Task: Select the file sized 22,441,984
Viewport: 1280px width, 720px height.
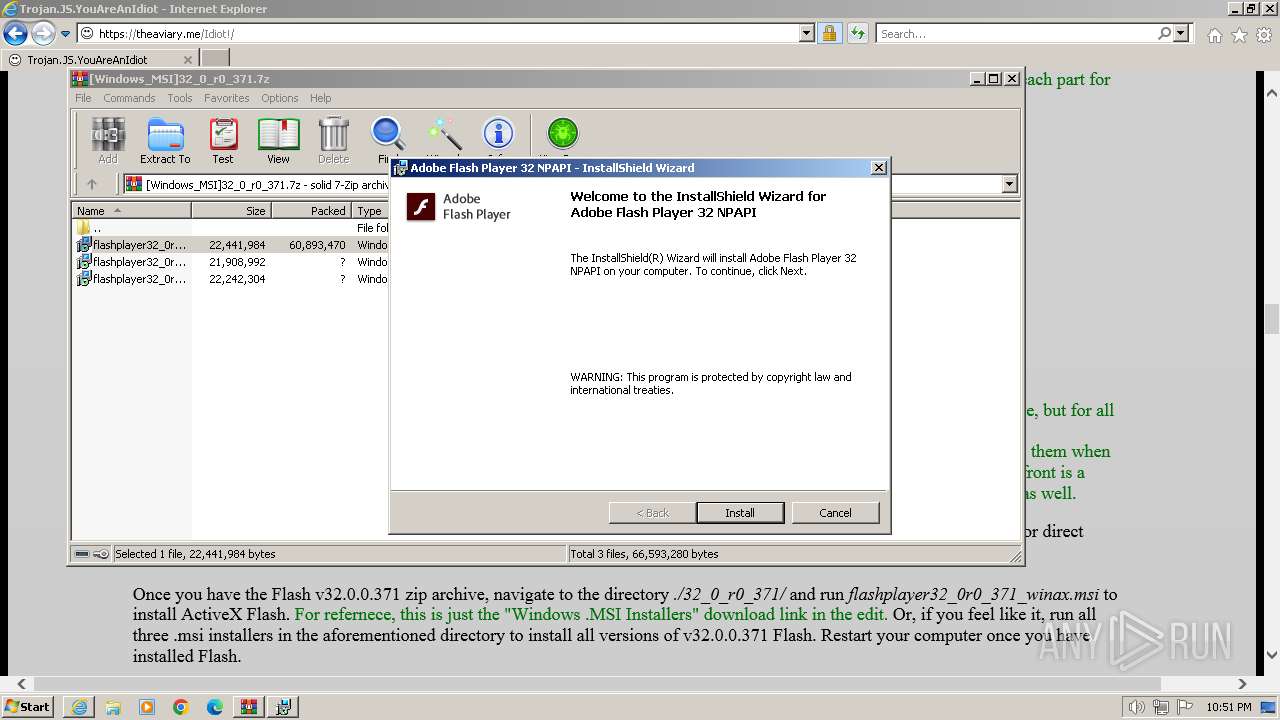Action: pos(231,244)
